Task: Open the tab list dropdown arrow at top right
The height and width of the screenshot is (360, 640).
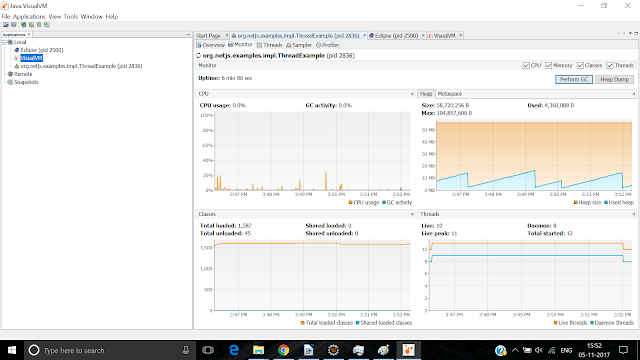Action: pyautogui.click(x=630, y=33)
